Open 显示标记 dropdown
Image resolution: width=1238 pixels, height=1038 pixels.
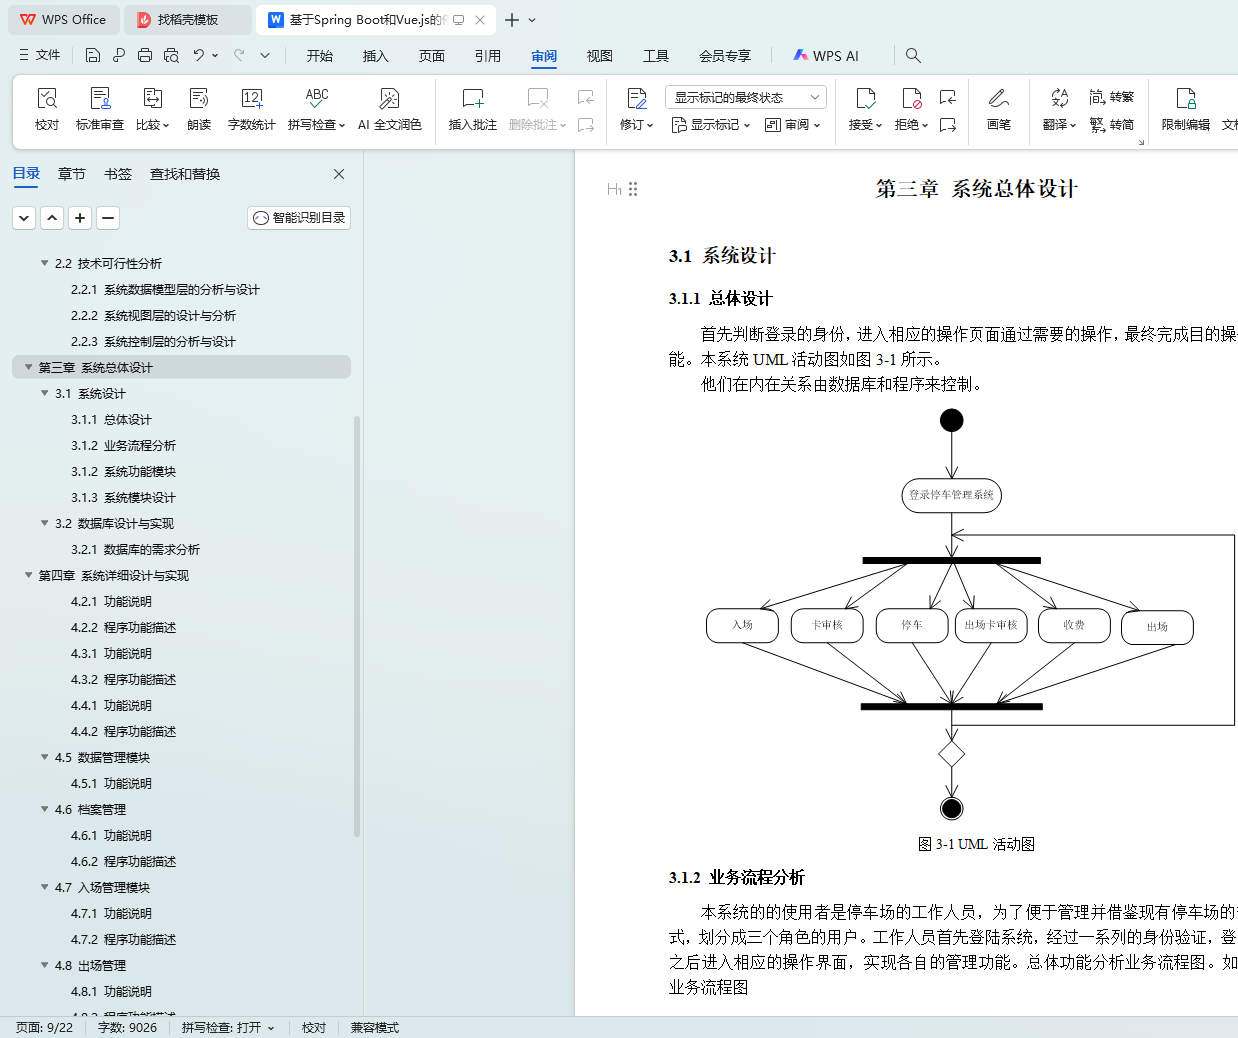point(711,125)
